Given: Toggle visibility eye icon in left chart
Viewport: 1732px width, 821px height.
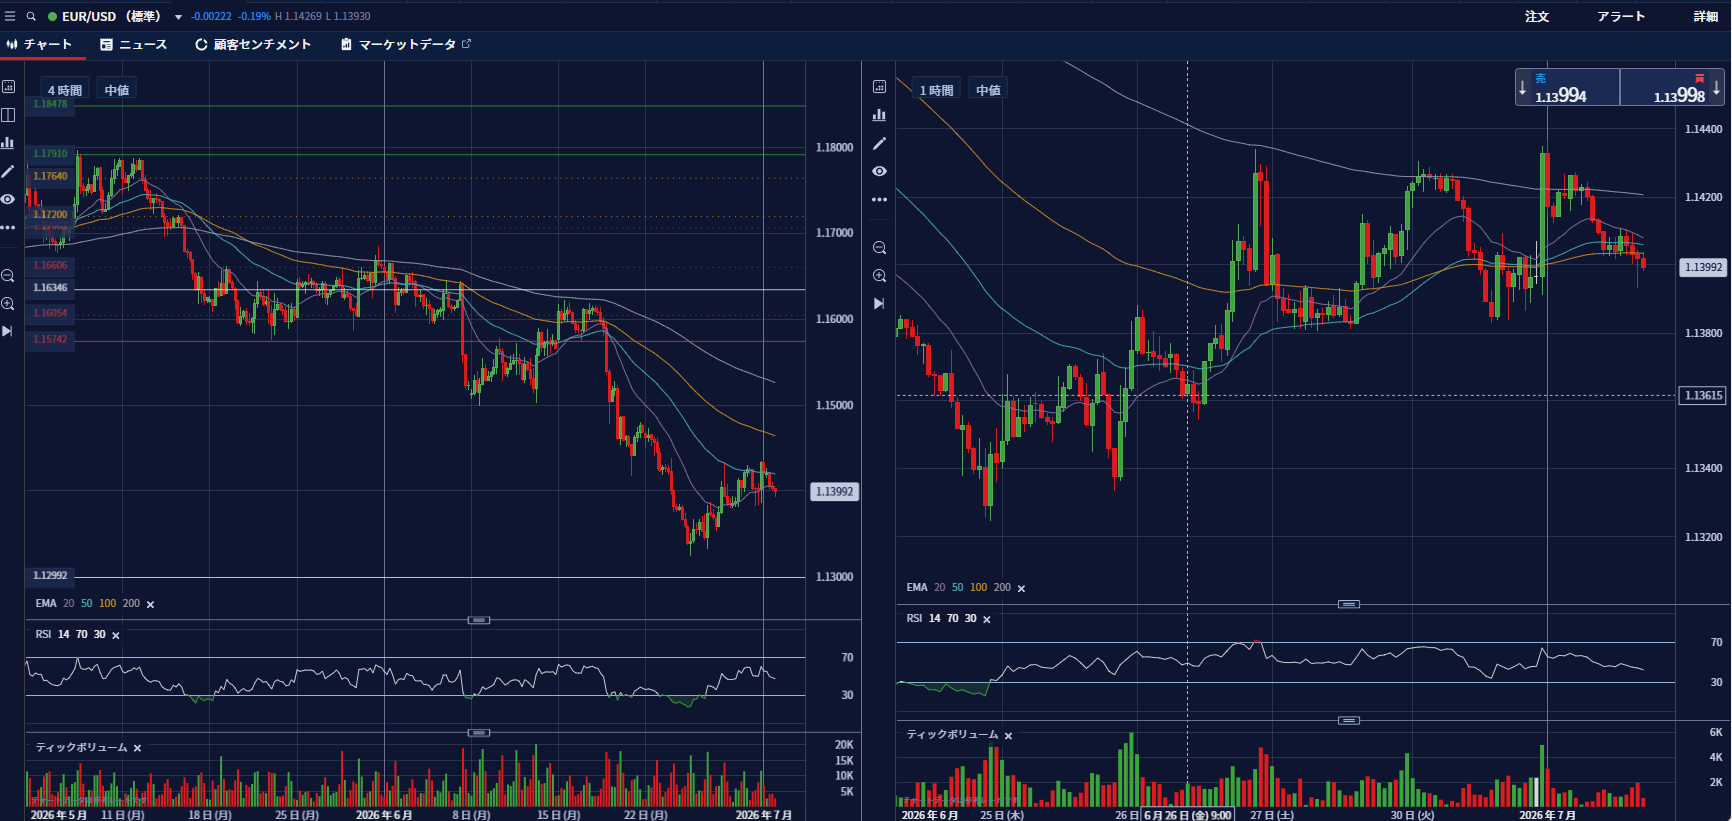Looking at the screenshot, I should click(x=8, y=200).
